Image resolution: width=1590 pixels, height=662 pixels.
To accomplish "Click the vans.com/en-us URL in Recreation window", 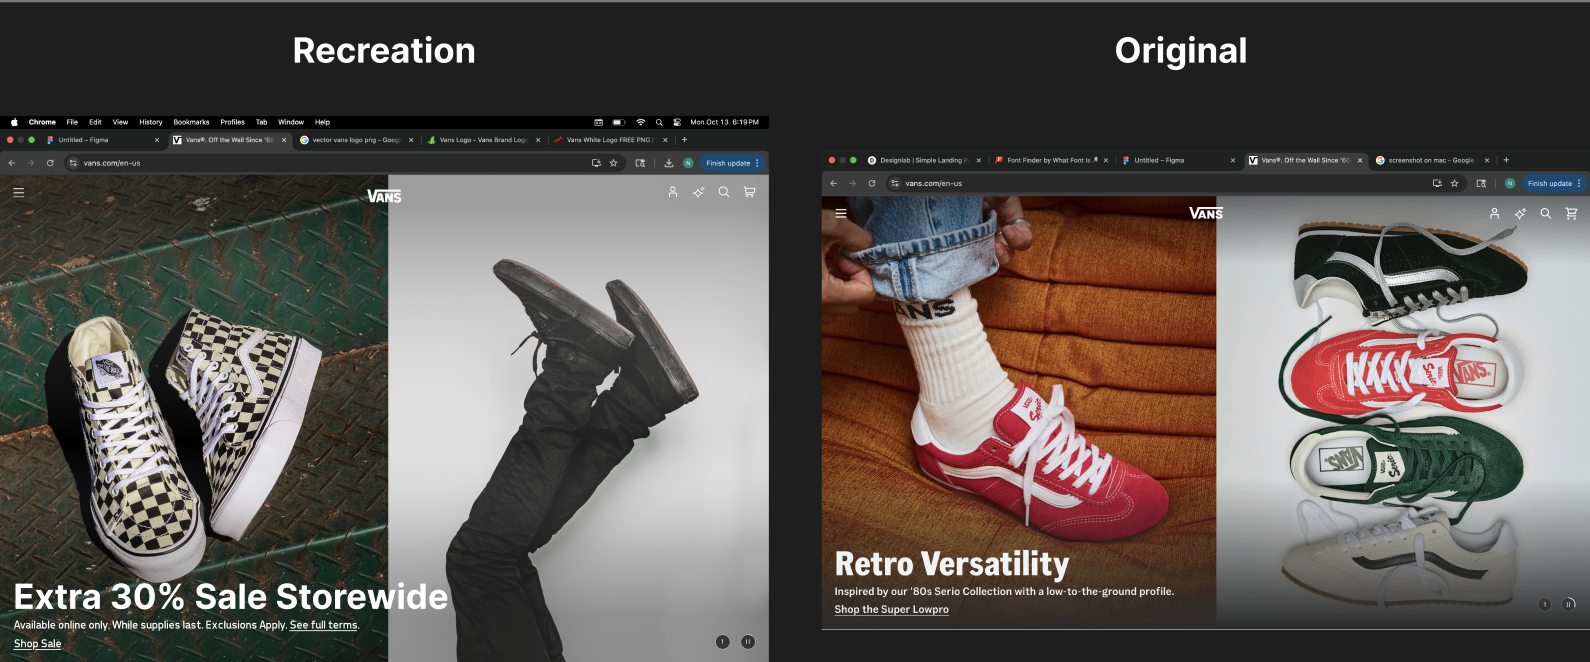I will tap(112, 163).
